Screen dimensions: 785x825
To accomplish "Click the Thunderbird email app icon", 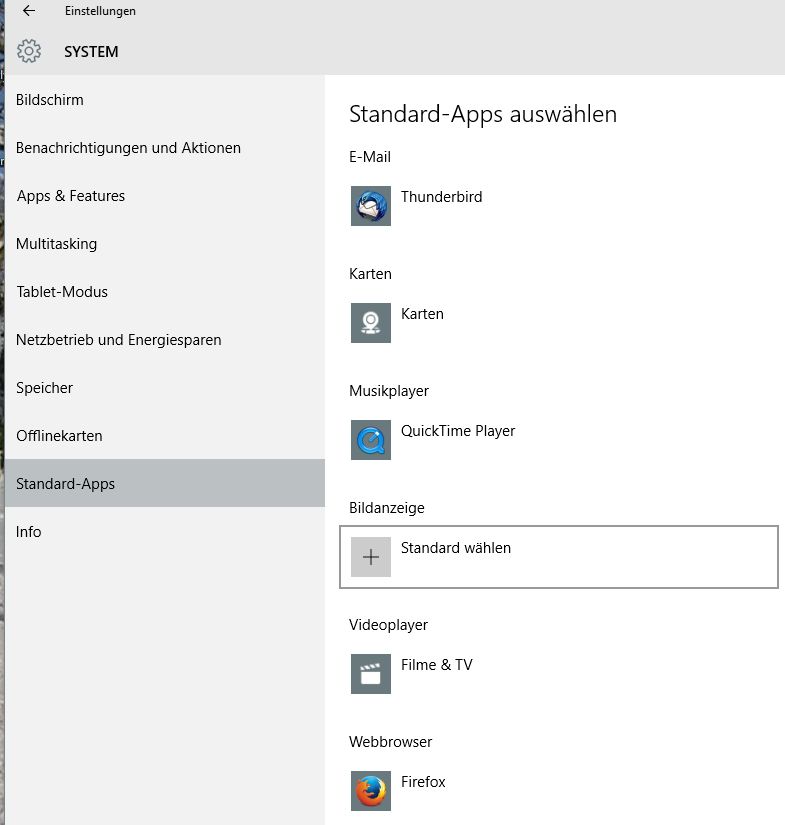I will [371, 206].
